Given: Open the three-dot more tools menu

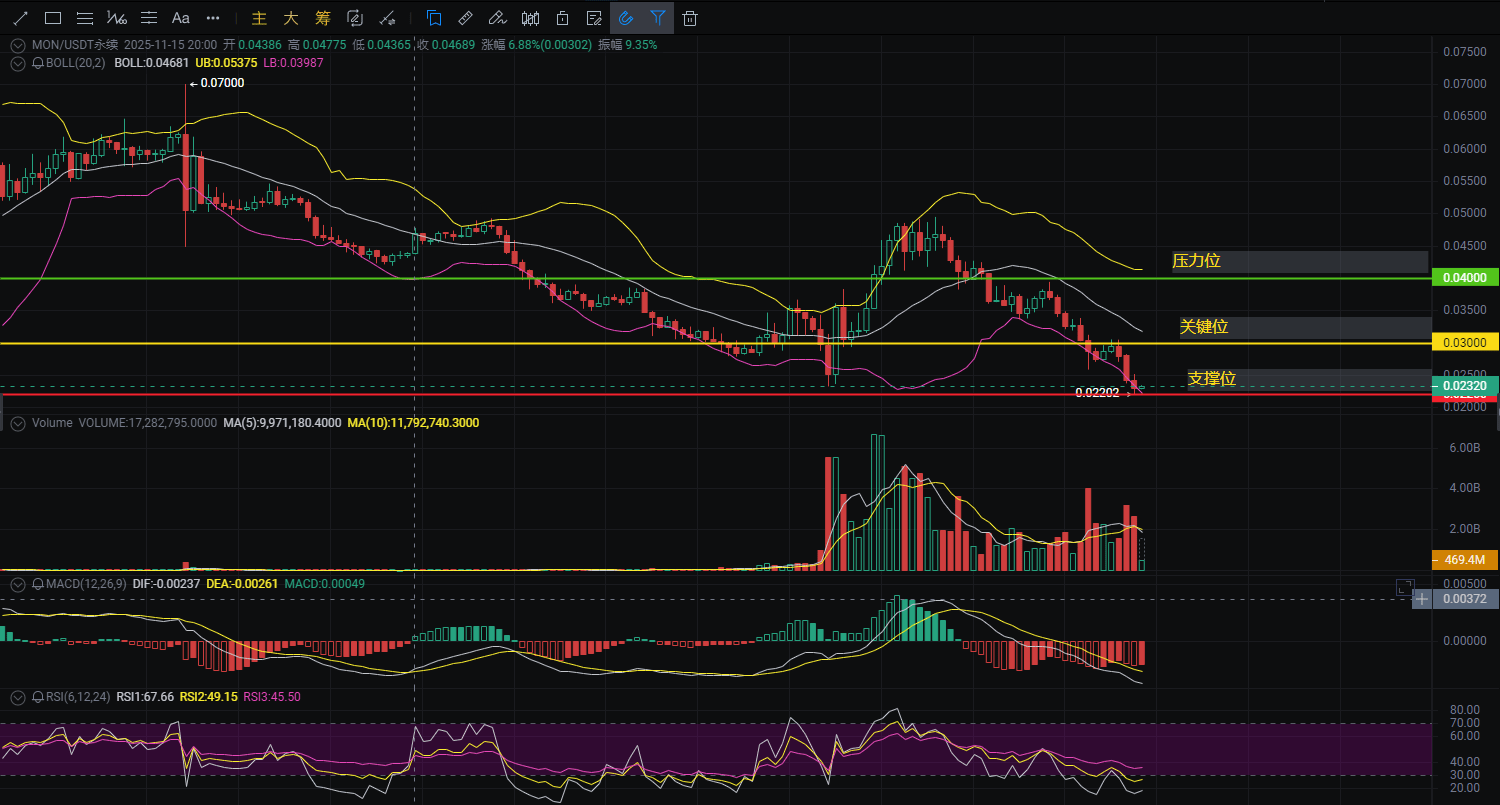Looking at the screenshot, I should point(212,18).
